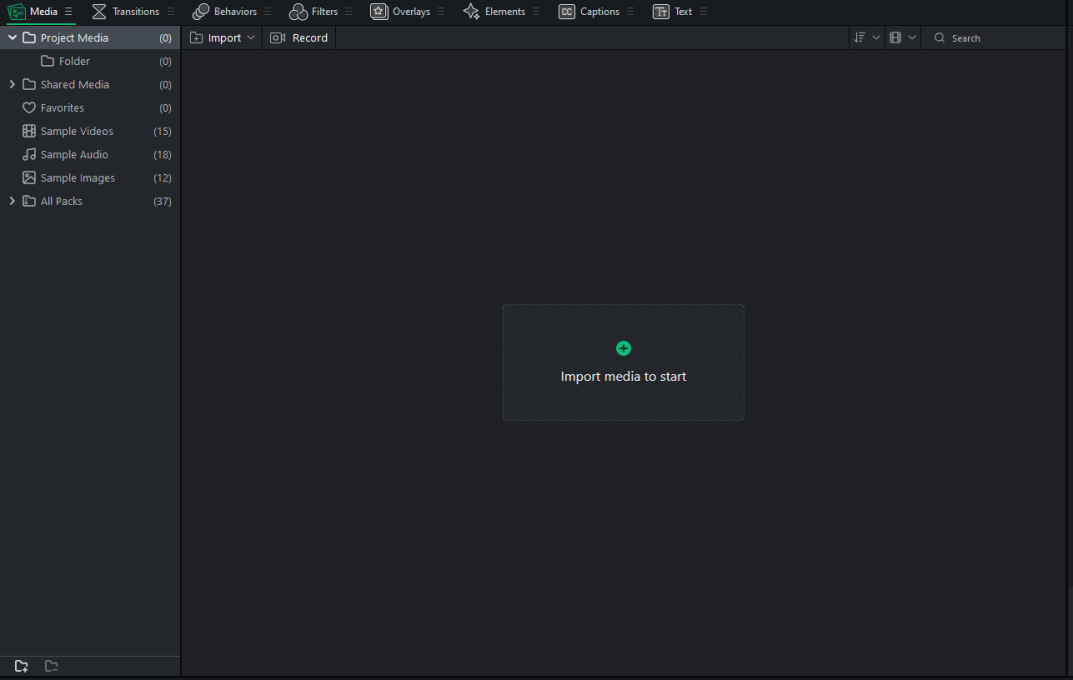Switch to the Filters tab
Viewport: 1073px width, 680px height.
(x=313, y=12)
